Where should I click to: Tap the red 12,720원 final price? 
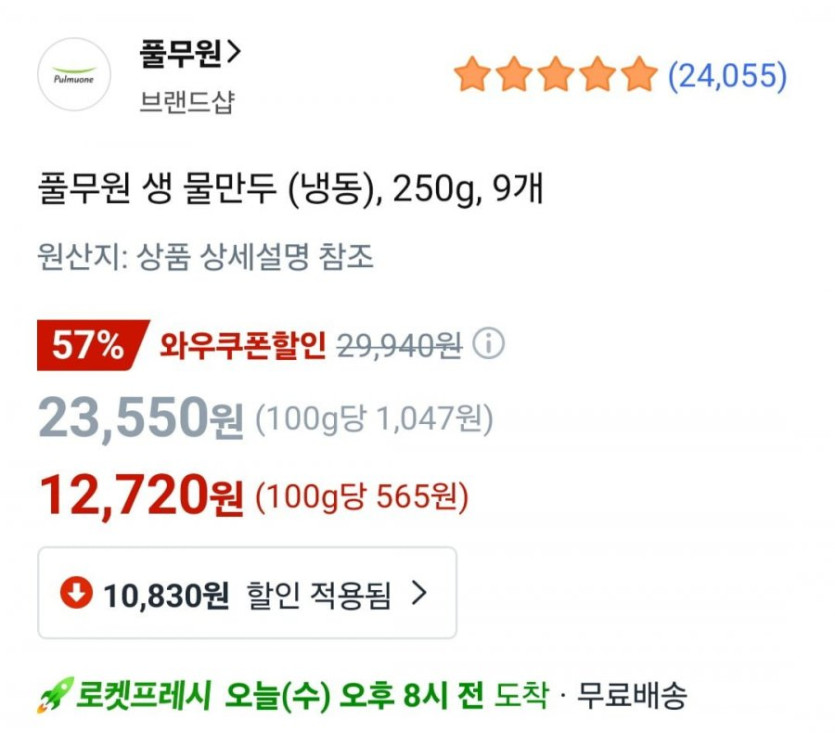coord(140,494)
